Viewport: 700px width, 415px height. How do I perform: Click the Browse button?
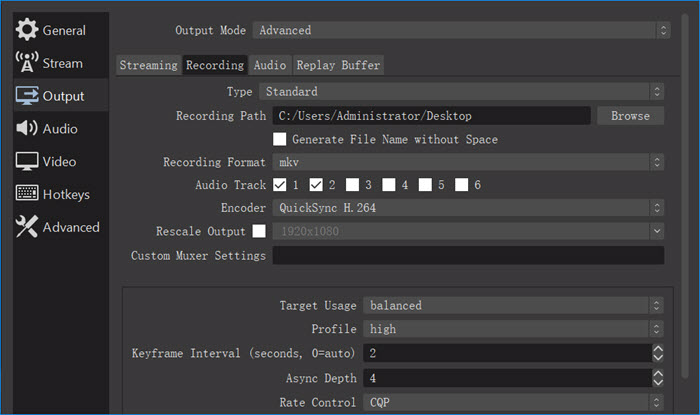pyautogui.click(x=630, y=116)
